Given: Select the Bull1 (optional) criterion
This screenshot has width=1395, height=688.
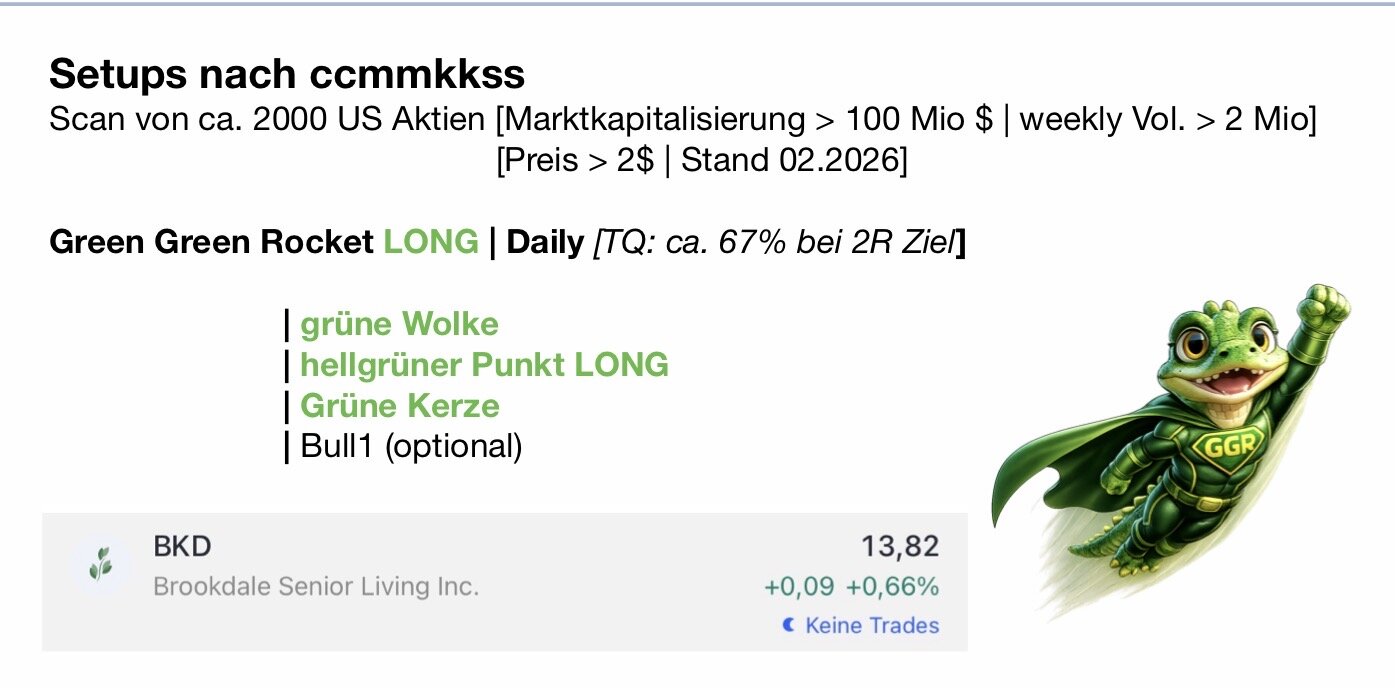Looking at the screenshot, I should [411, 446].
